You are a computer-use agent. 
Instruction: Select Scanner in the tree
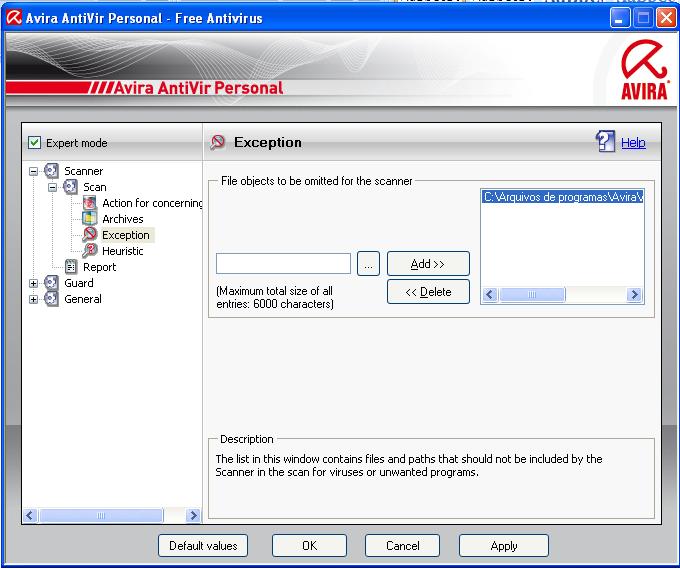point(84,171)
